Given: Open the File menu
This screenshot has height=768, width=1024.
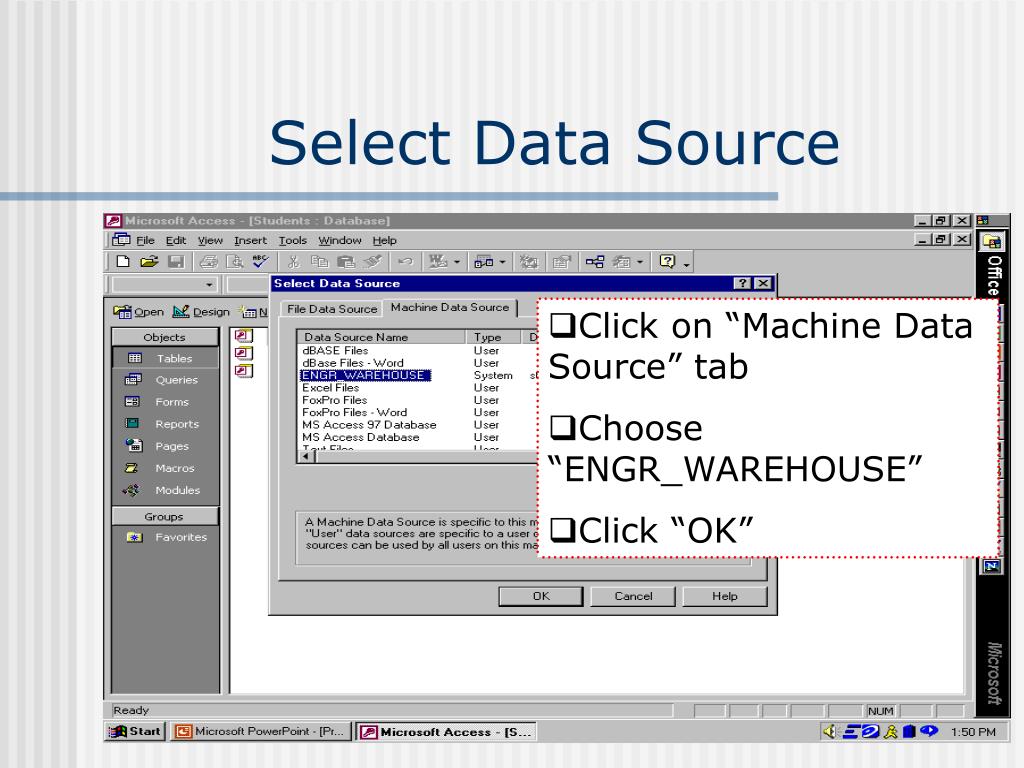Looking at the screenshot, I should [145, 240].
